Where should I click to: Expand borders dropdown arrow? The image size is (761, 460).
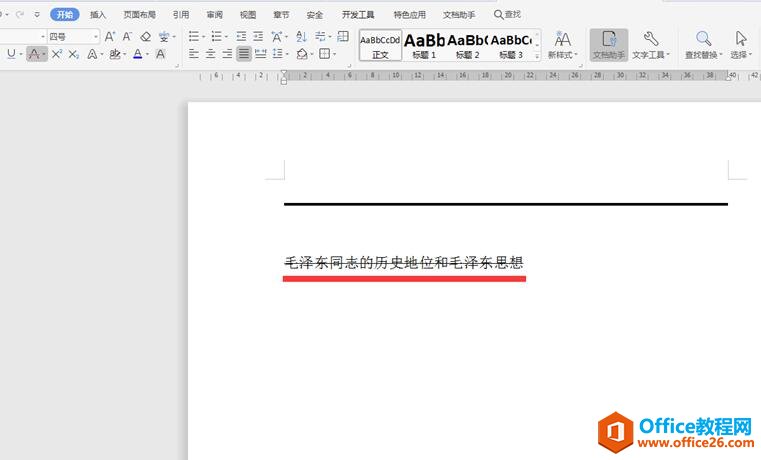point(334,54)
